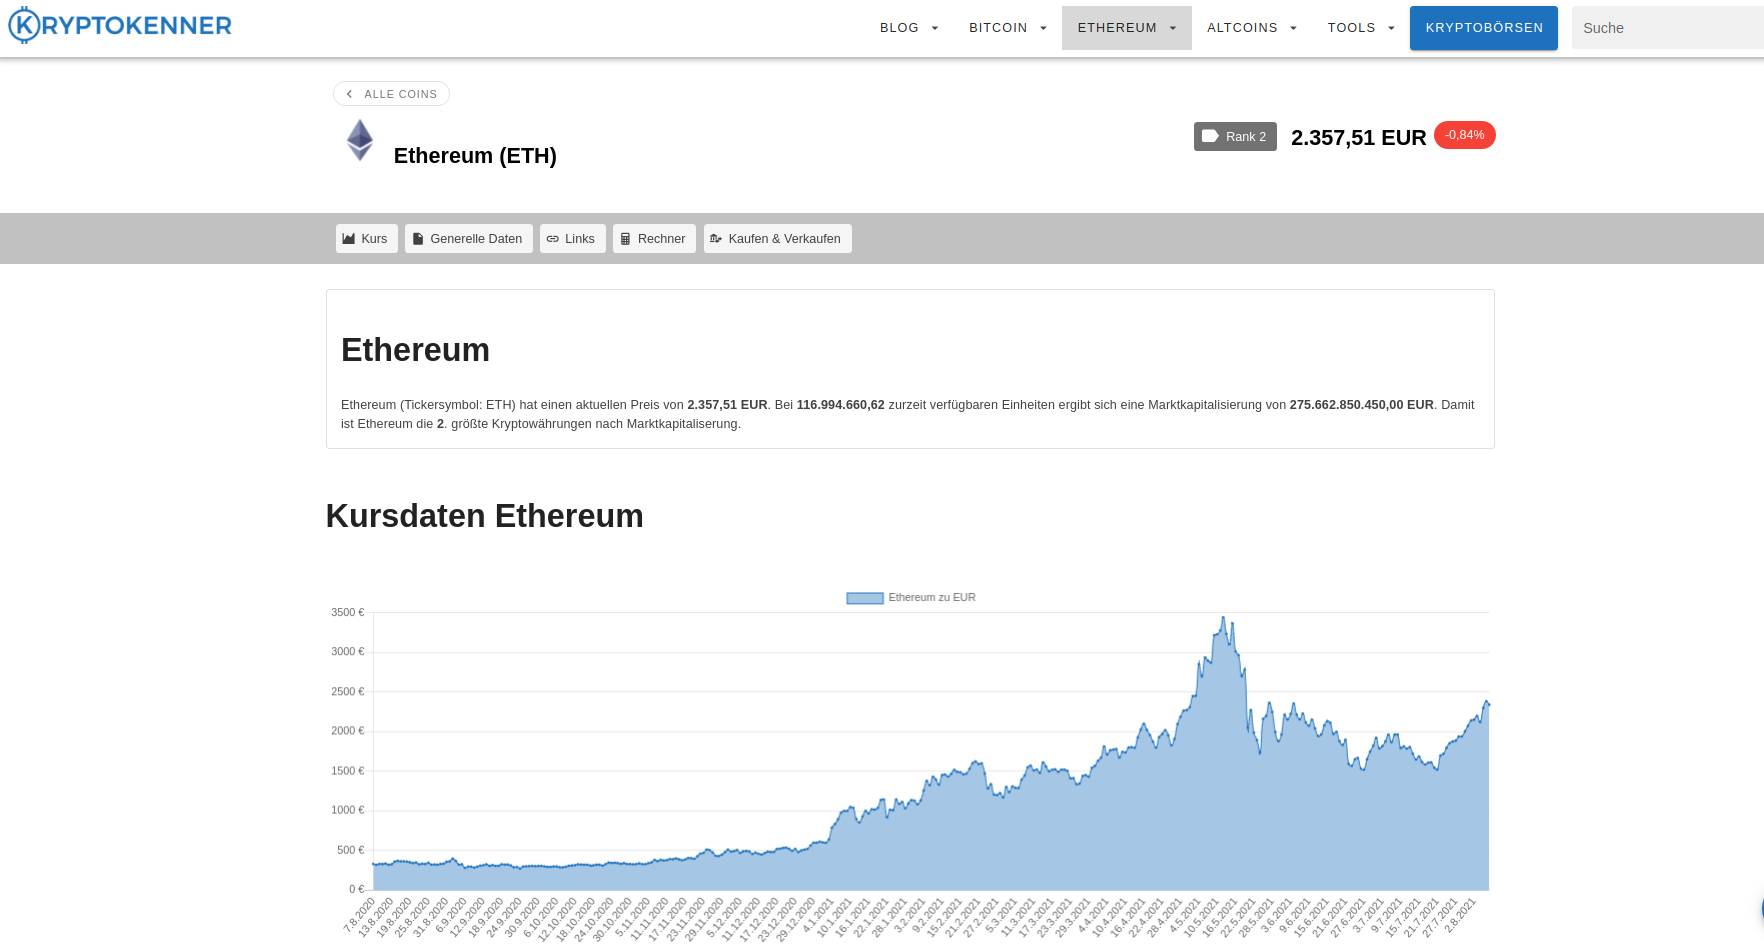Focus the Suche search field
This screenshot has height=945, width=1764.
point(1667,28)
